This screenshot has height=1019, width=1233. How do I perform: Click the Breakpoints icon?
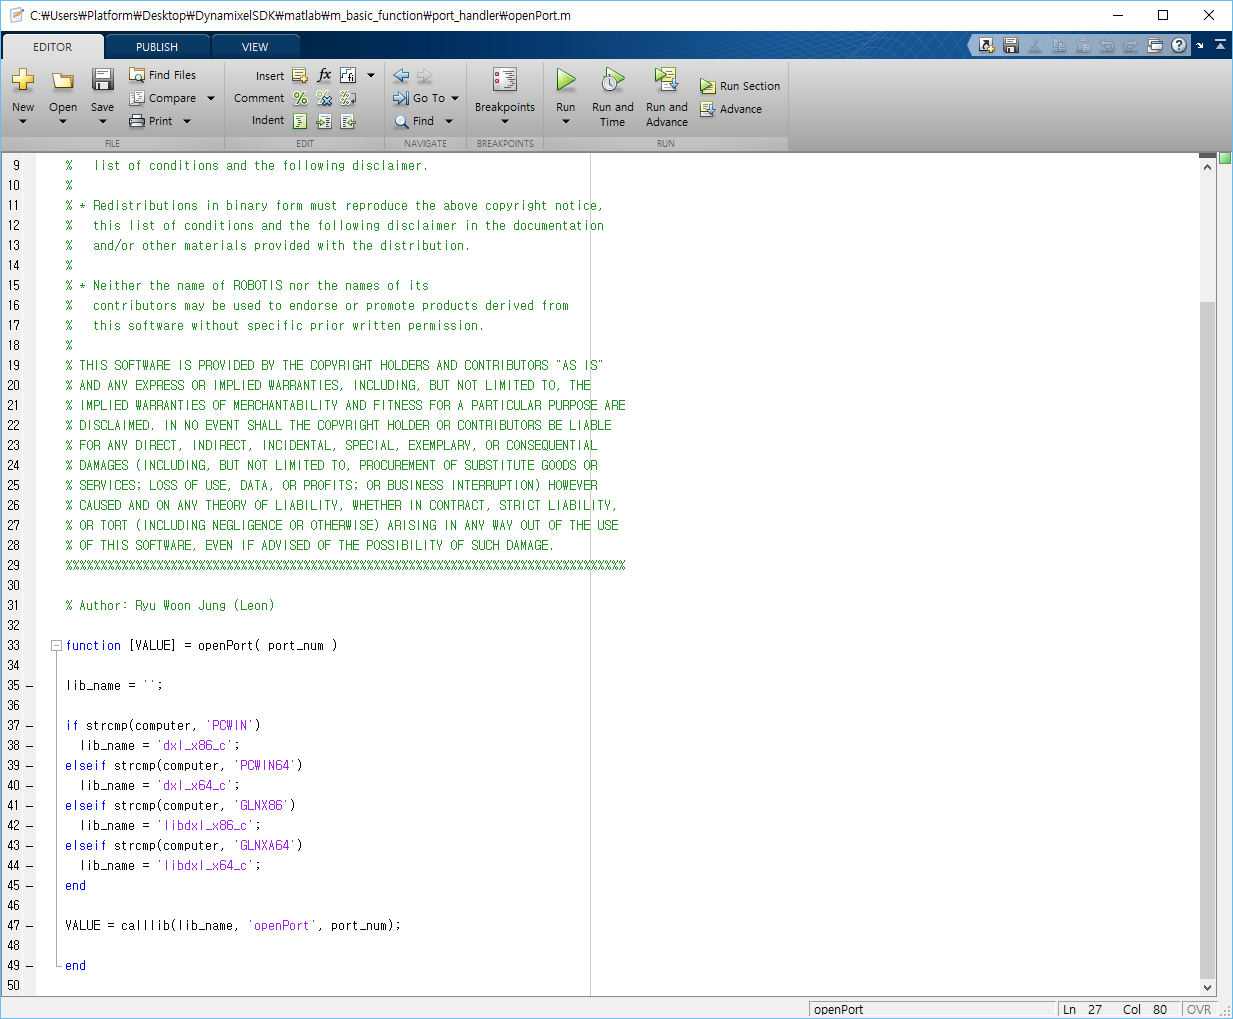click(505, 80)
